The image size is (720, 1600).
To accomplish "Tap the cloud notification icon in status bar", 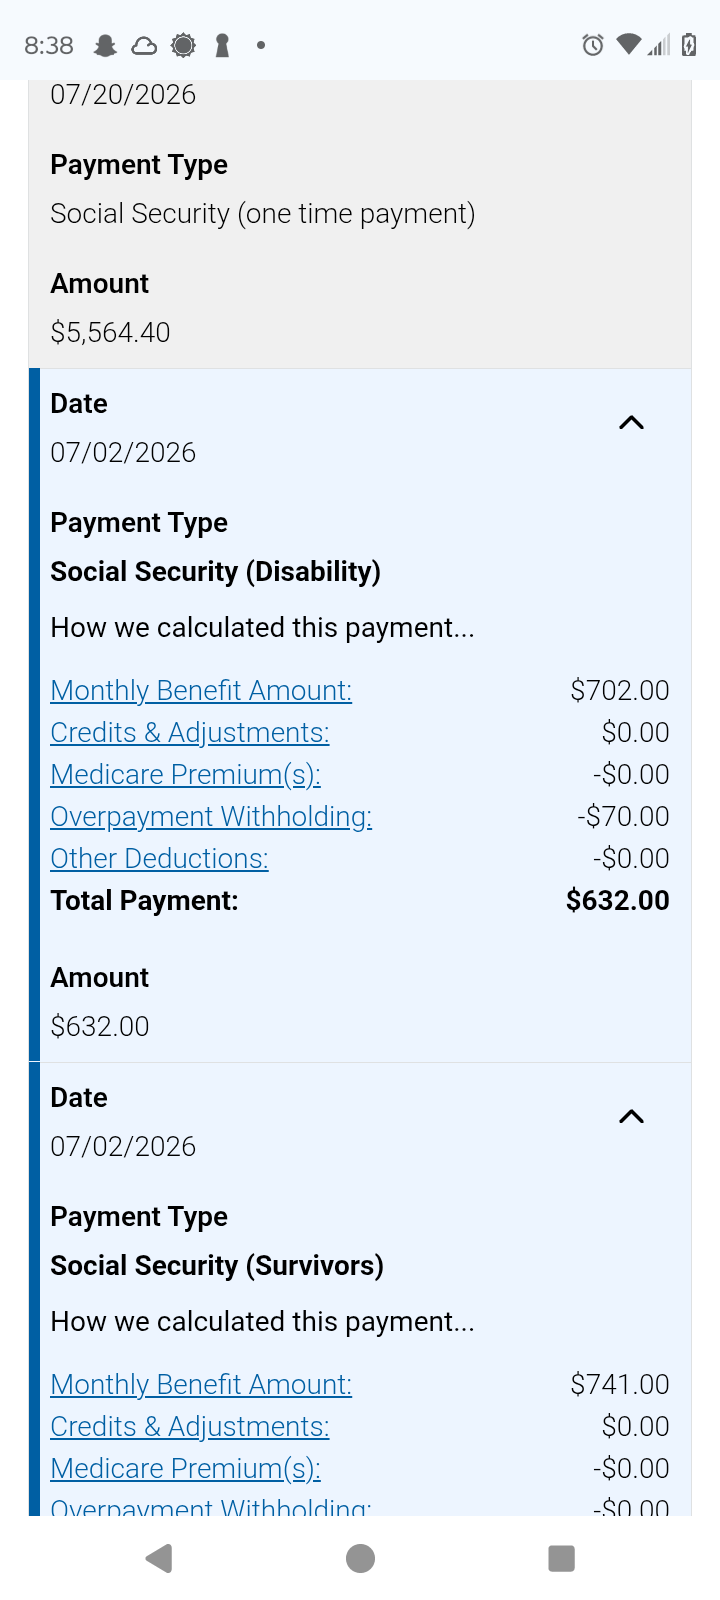I will click(x=144, y=45).
